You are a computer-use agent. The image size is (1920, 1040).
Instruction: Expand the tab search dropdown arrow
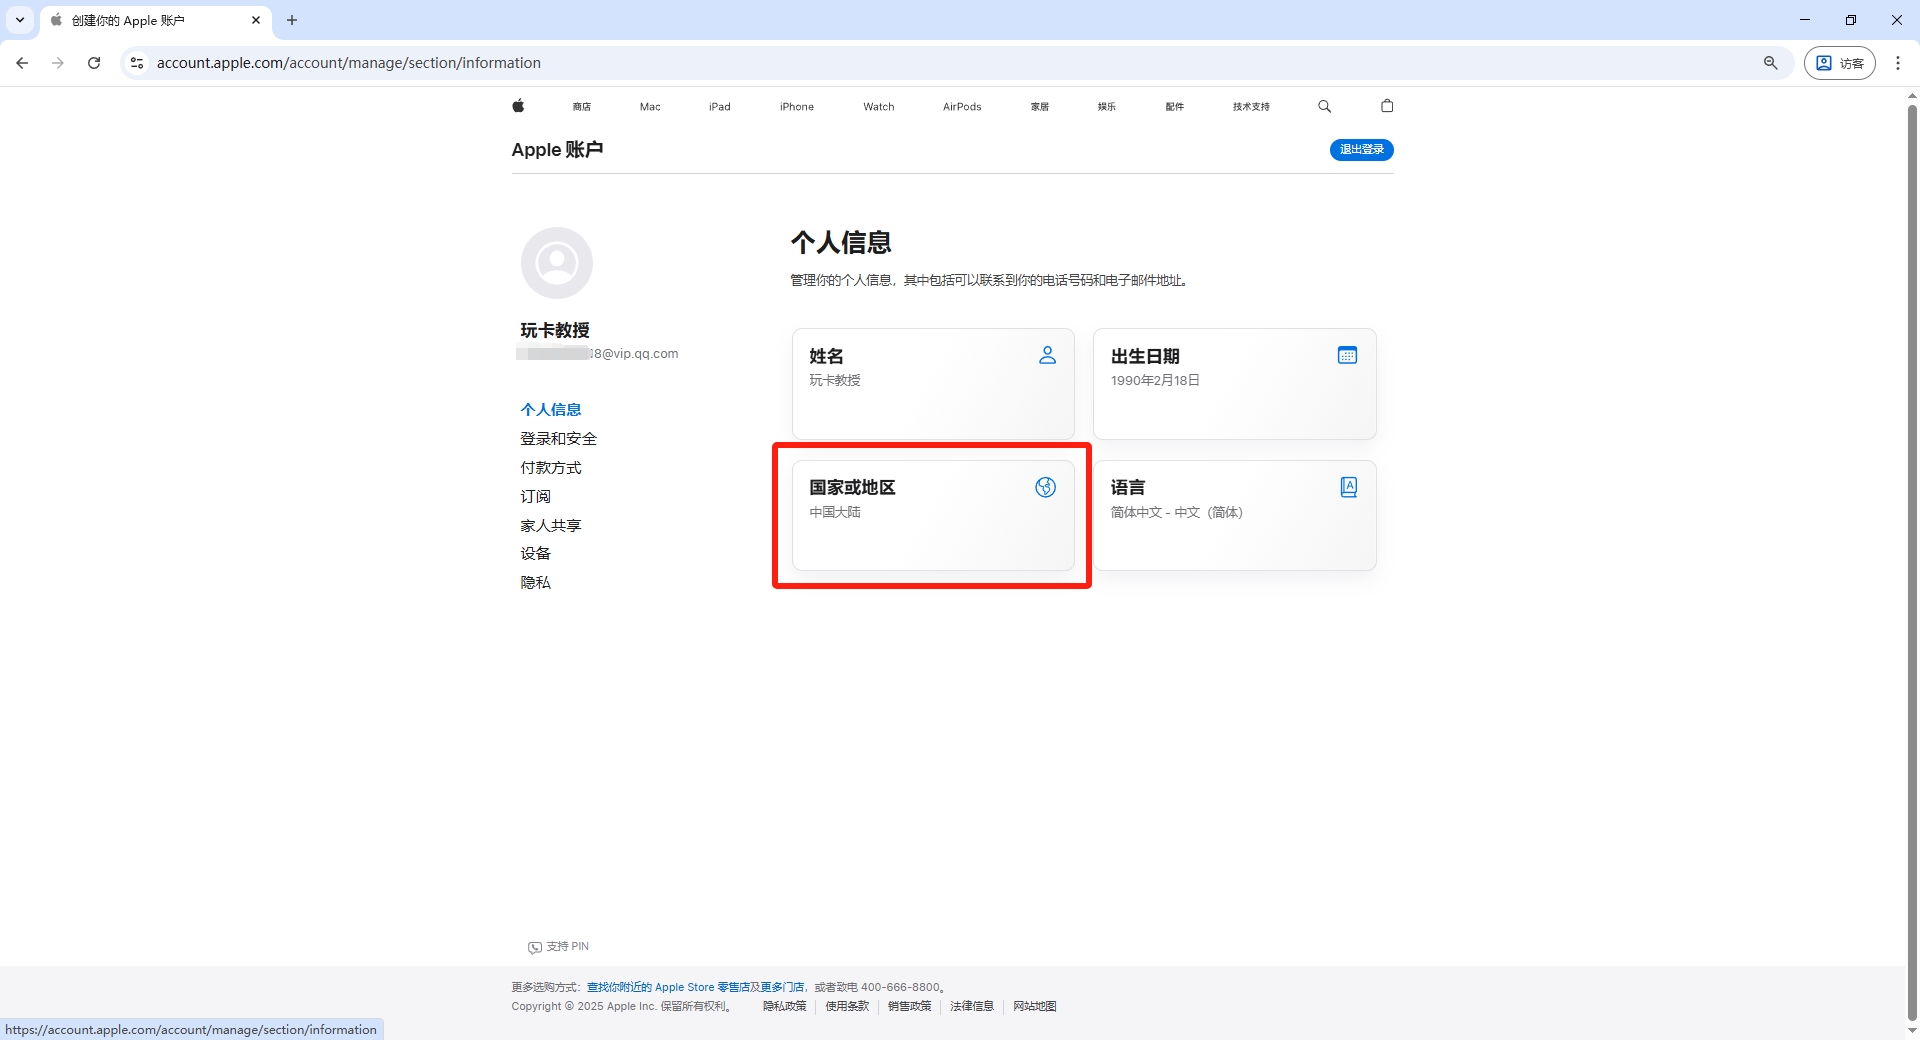[20, 20]
